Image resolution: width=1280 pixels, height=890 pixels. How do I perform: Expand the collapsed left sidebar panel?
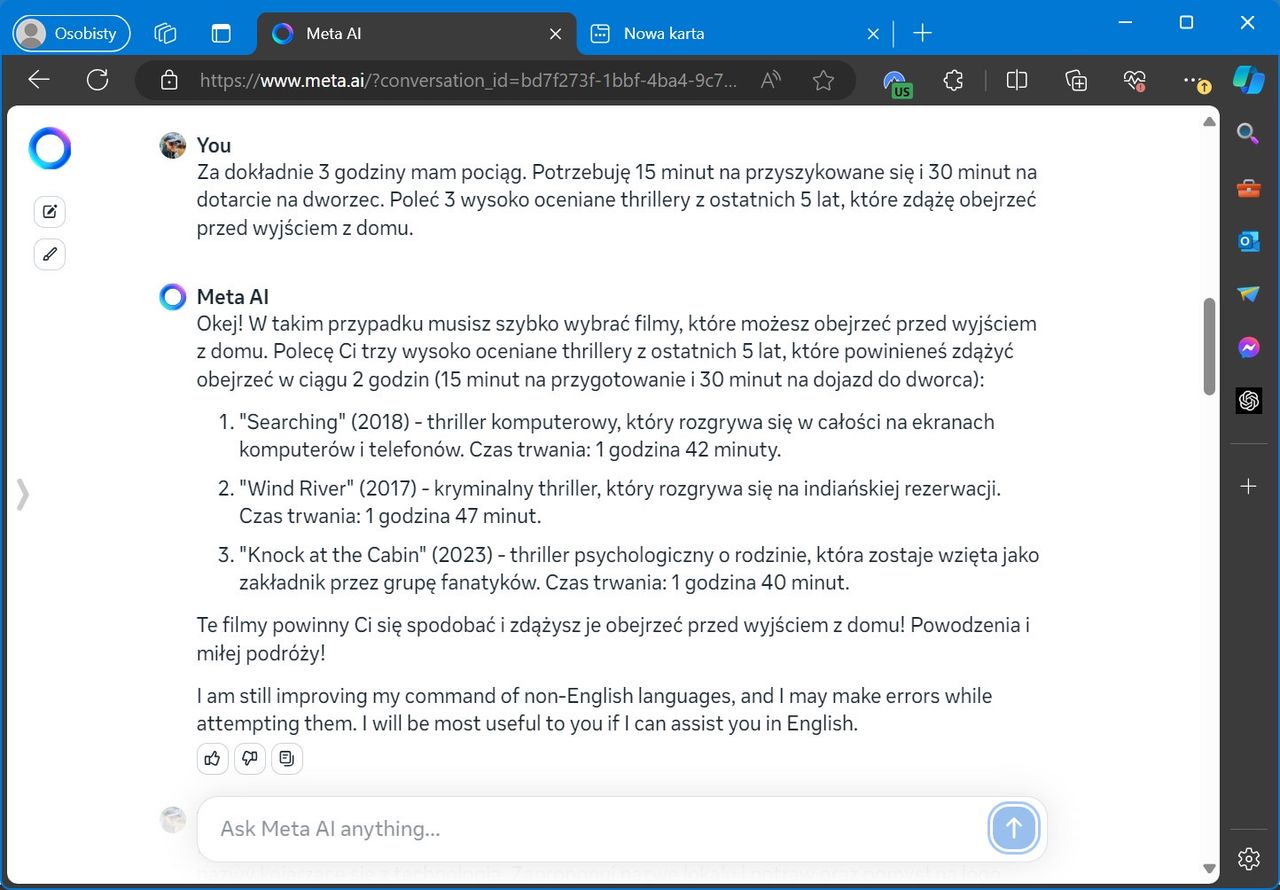tap(22, 494)
